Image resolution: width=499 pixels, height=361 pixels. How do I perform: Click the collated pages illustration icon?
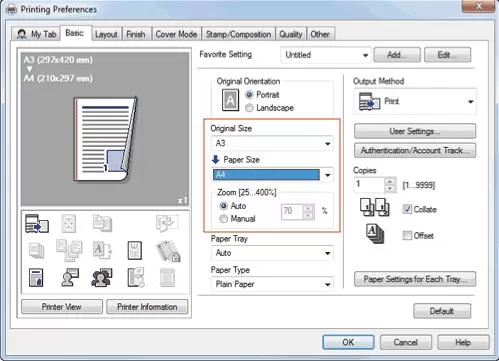click(x=374, y=207)
